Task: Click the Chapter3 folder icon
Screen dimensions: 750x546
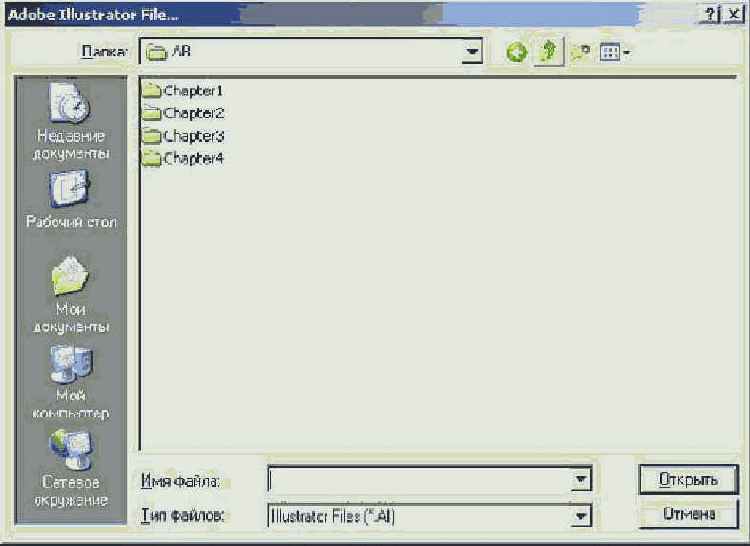Action: pyautogui.click(x=152, y=136)
